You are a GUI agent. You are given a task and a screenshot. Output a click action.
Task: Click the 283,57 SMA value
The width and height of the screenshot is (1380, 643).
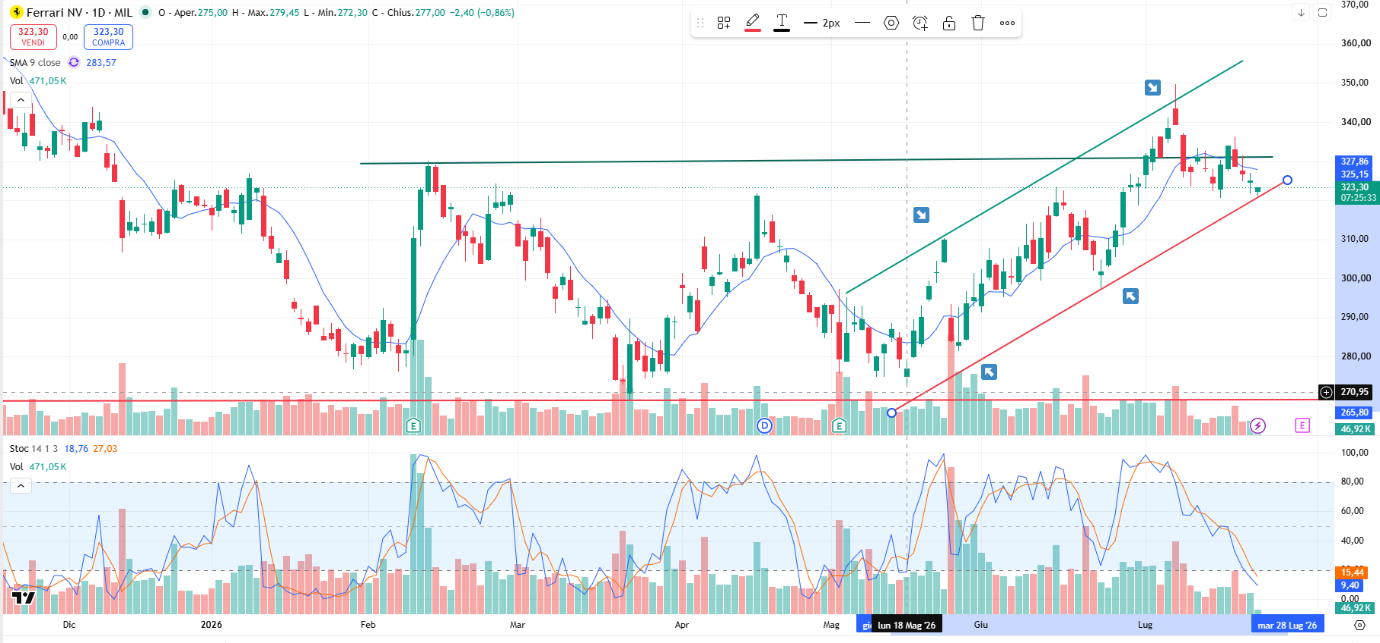click(101, 62)
